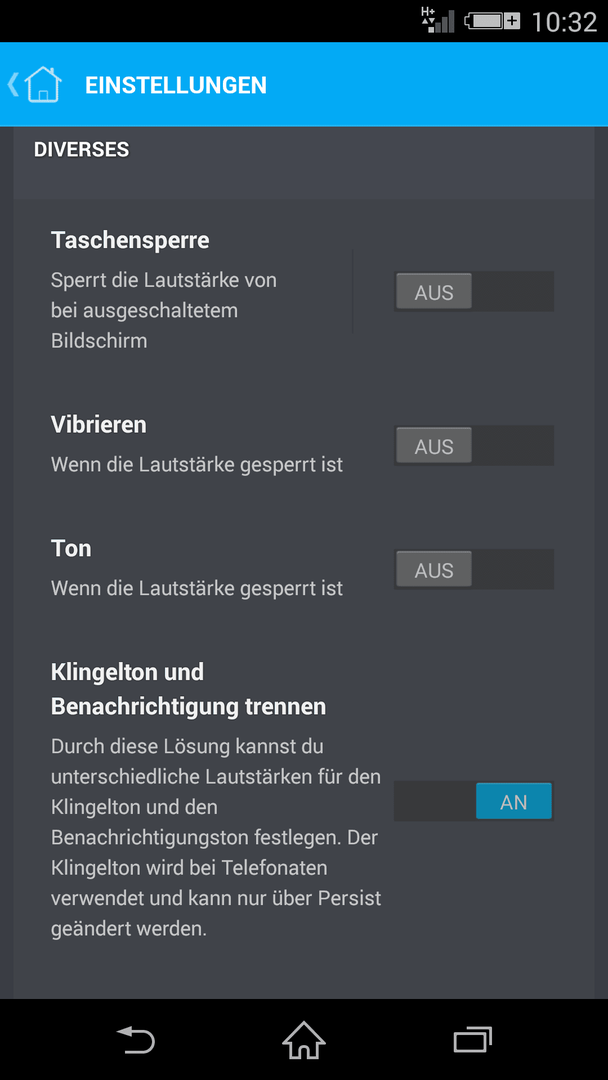Tap the Klingelton und Benachrichtigung trennen title
The image size is (608, 1080).
pos(189,689)
